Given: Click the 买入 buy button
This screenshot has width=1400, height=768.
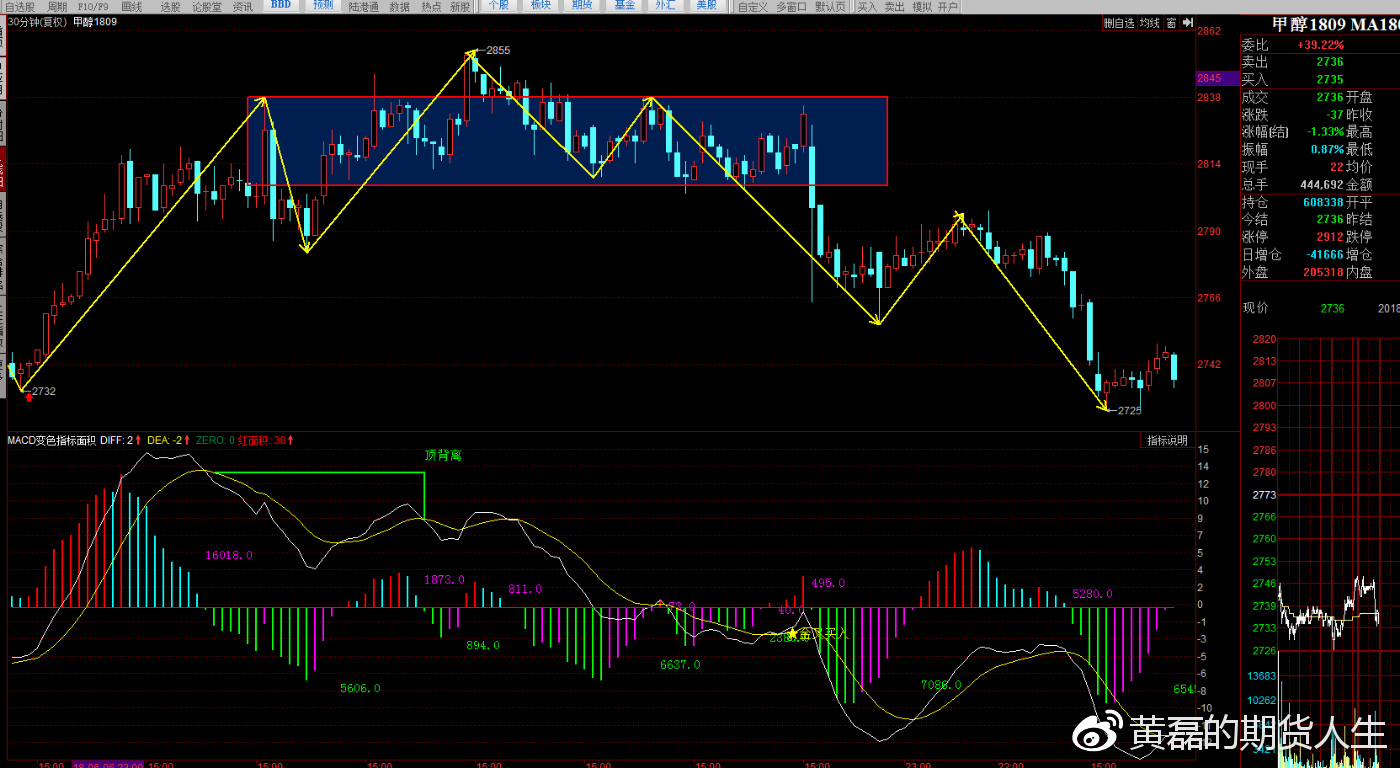Looking at the screenshot, I should click(867, 6).
